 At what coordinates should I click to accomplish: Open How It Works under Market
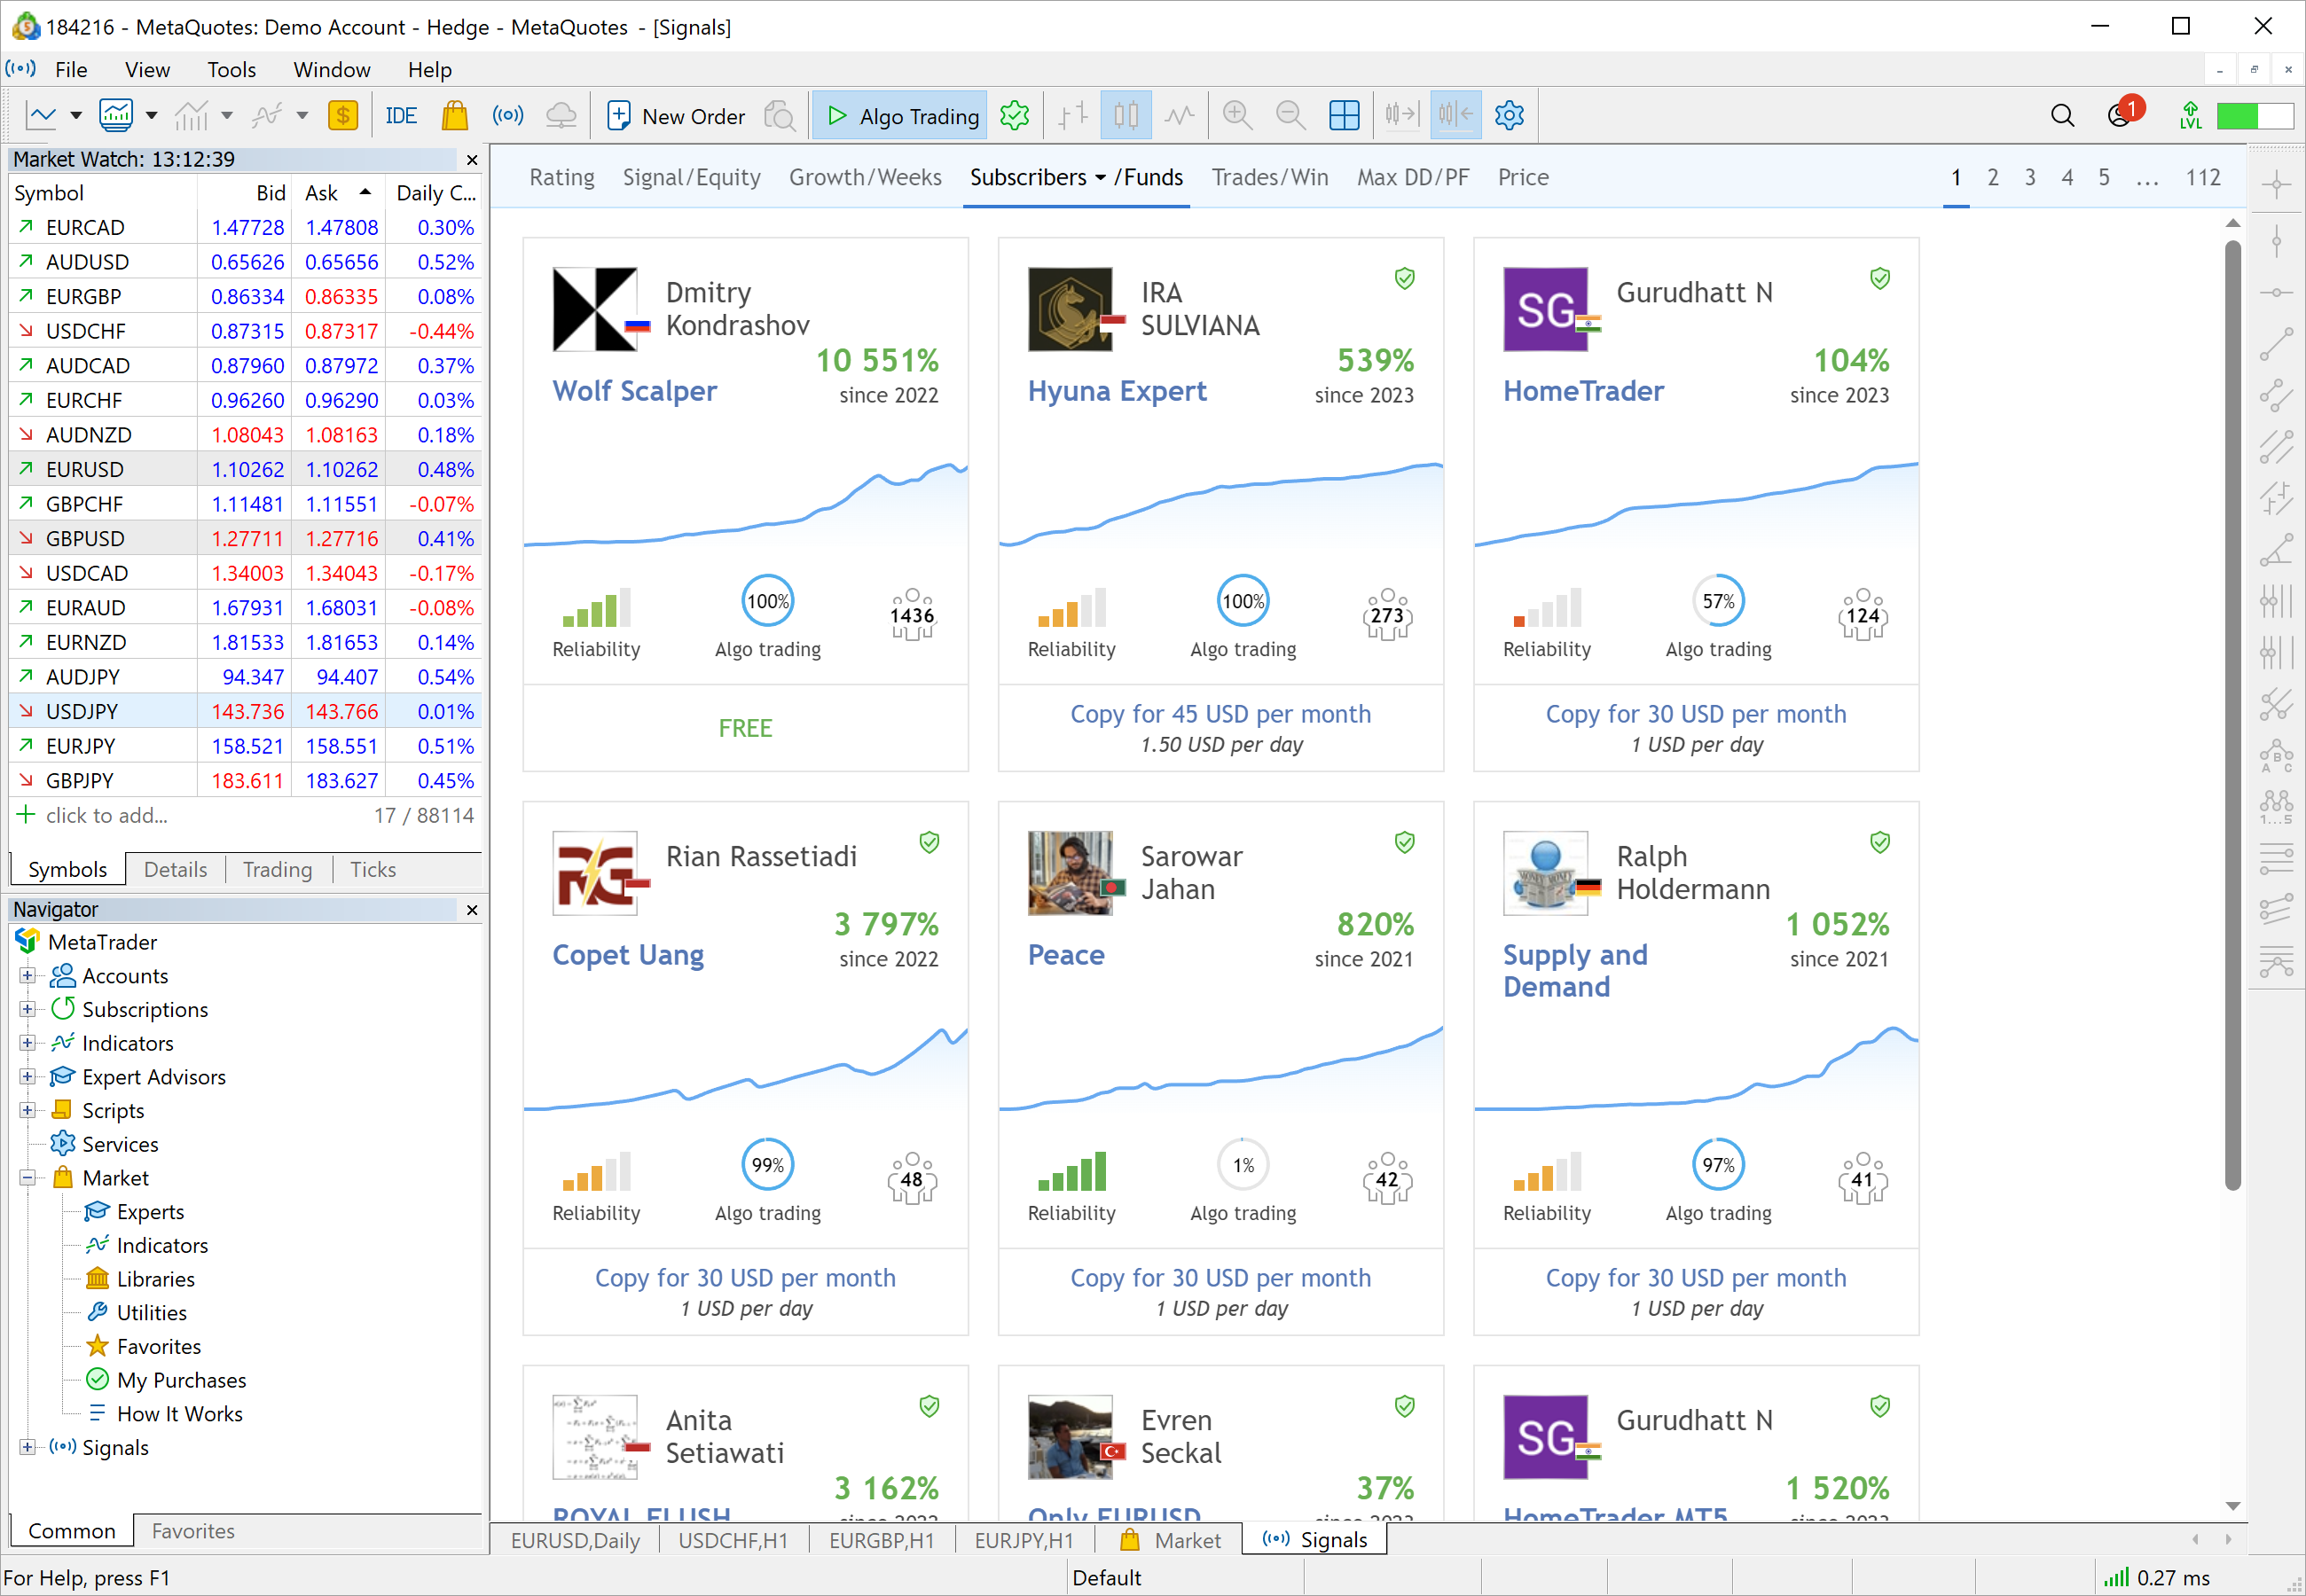(179, 1414)
